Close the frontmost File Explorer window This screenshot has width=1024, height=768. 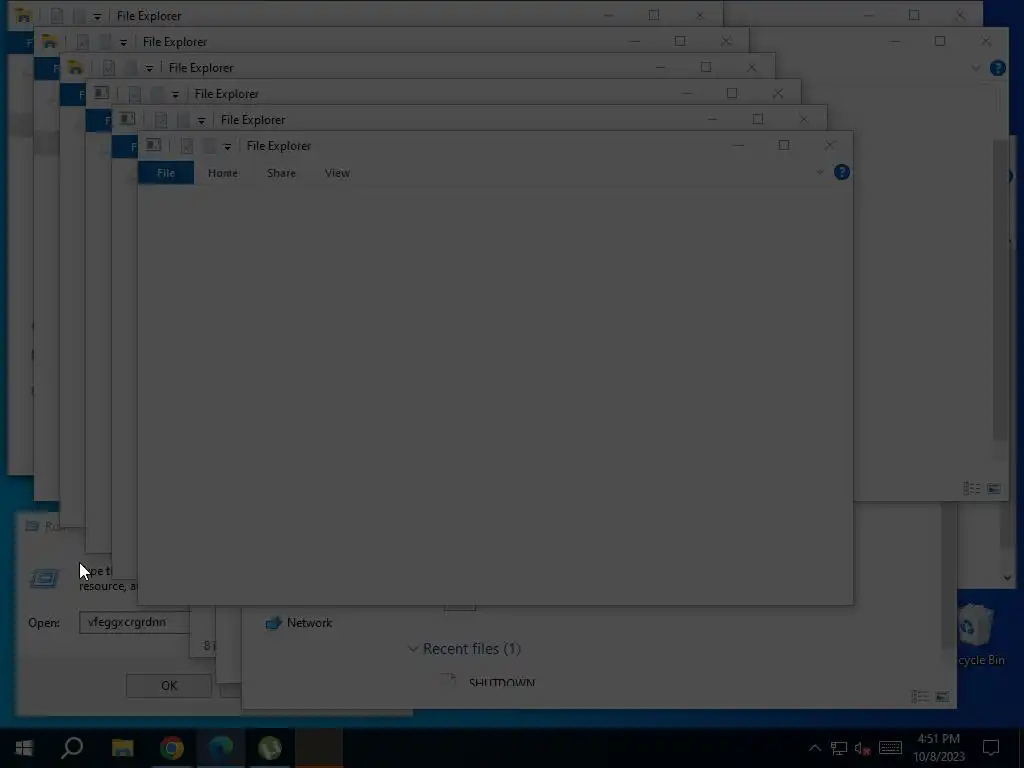829,145
